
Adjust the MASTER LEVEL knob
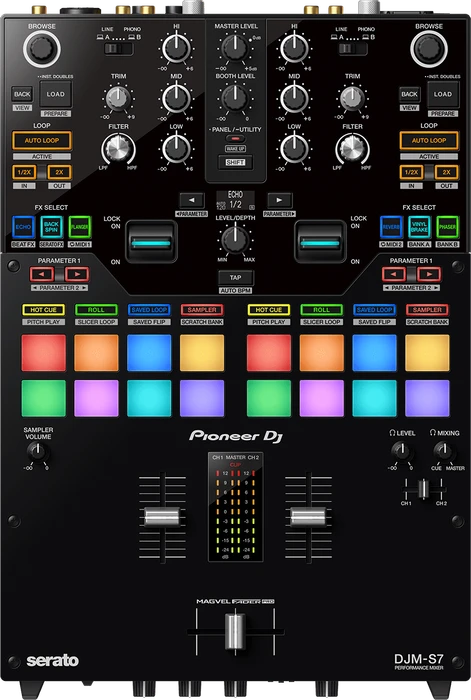pyautogui.click(x=235, y=48)
